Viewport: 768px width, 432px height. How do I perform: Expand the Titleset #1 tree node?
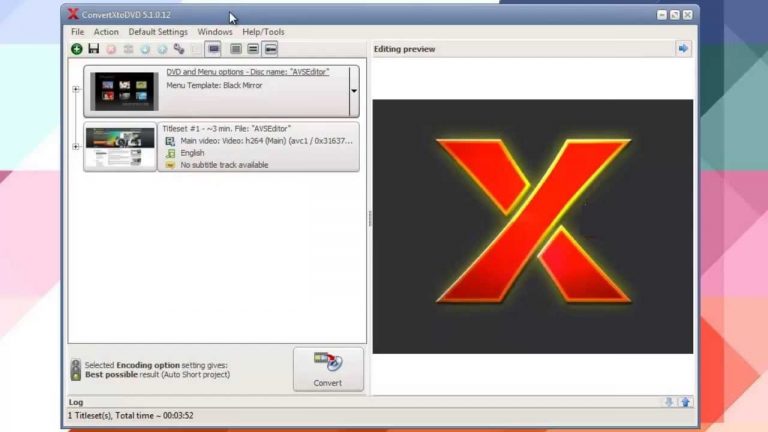(76, 146)
